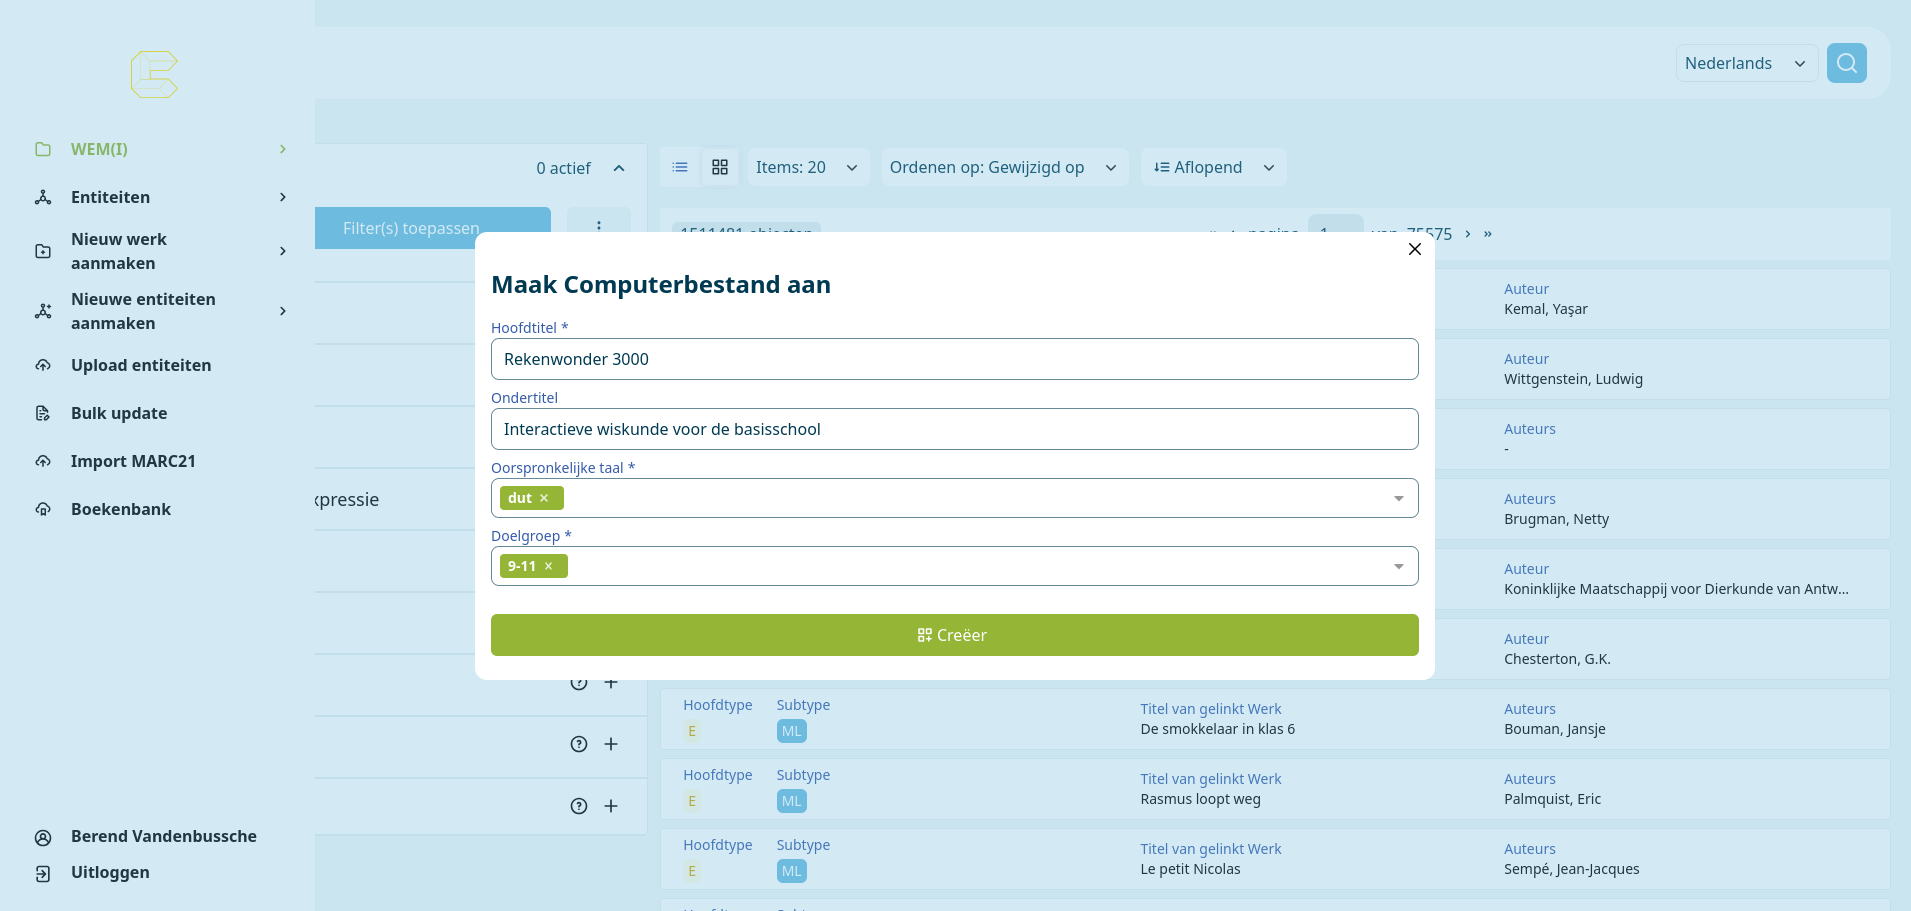Remove the 'dut' language tag

pyautogui.click(x=544, y=498)
